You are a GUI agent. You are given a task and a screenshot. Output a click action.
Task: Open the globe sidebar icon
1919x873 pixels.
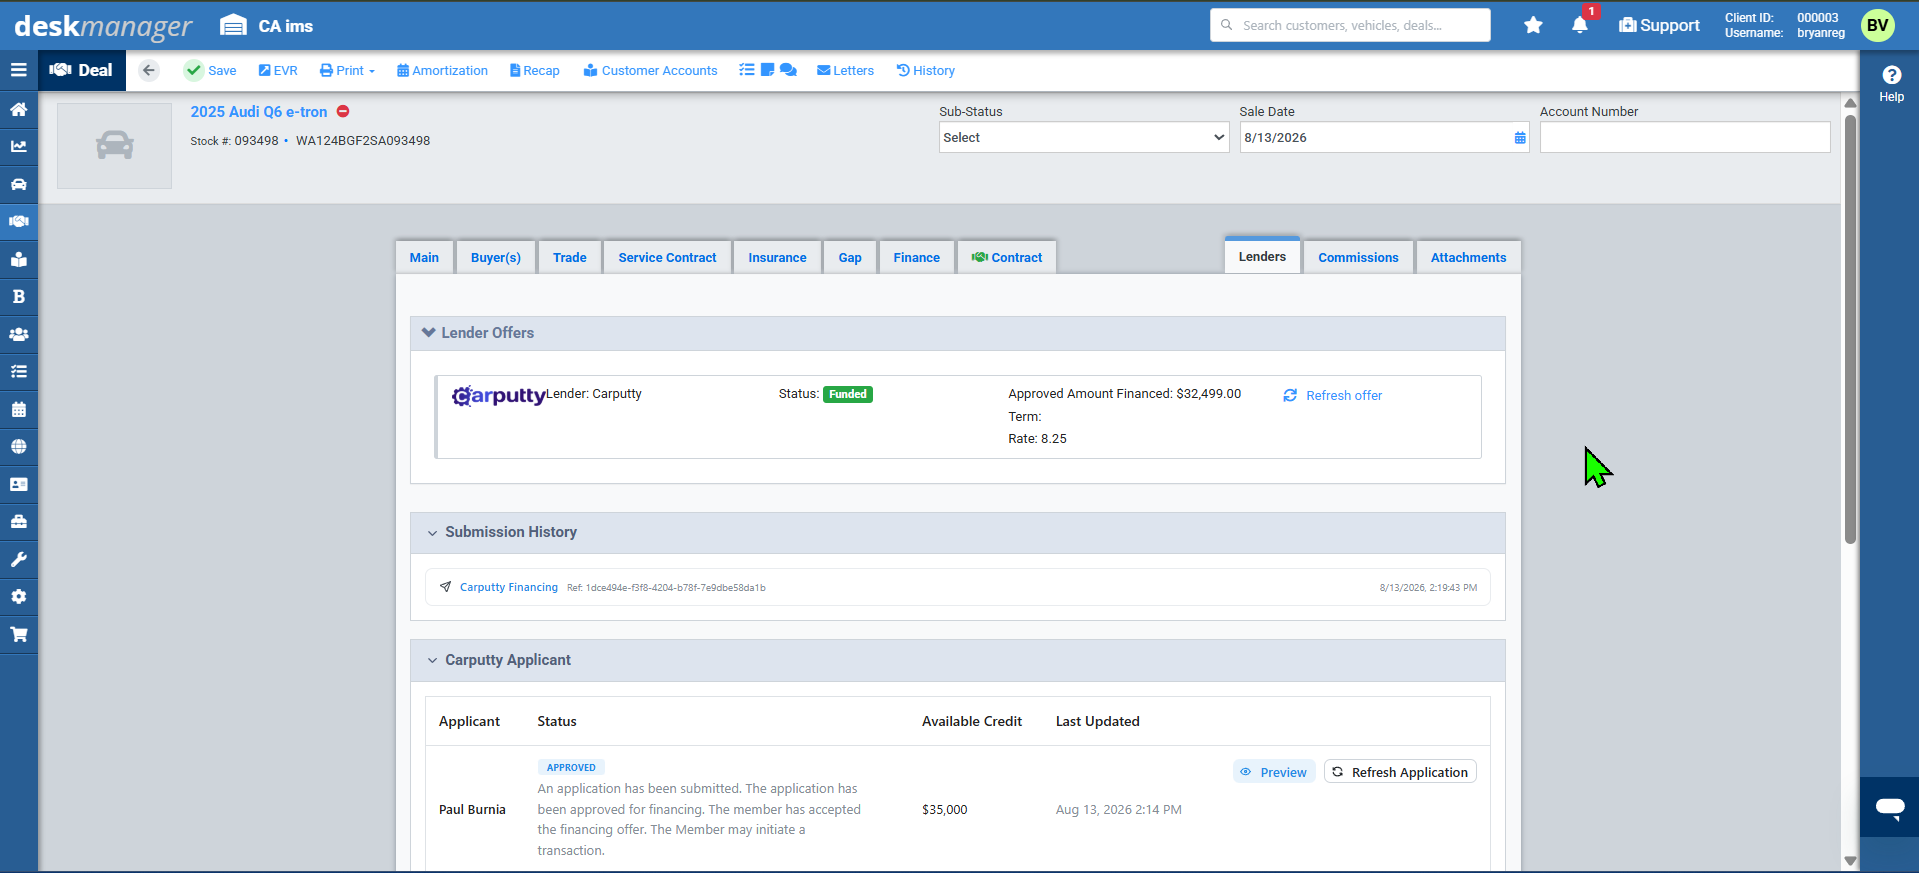click(x=18, y=446)
